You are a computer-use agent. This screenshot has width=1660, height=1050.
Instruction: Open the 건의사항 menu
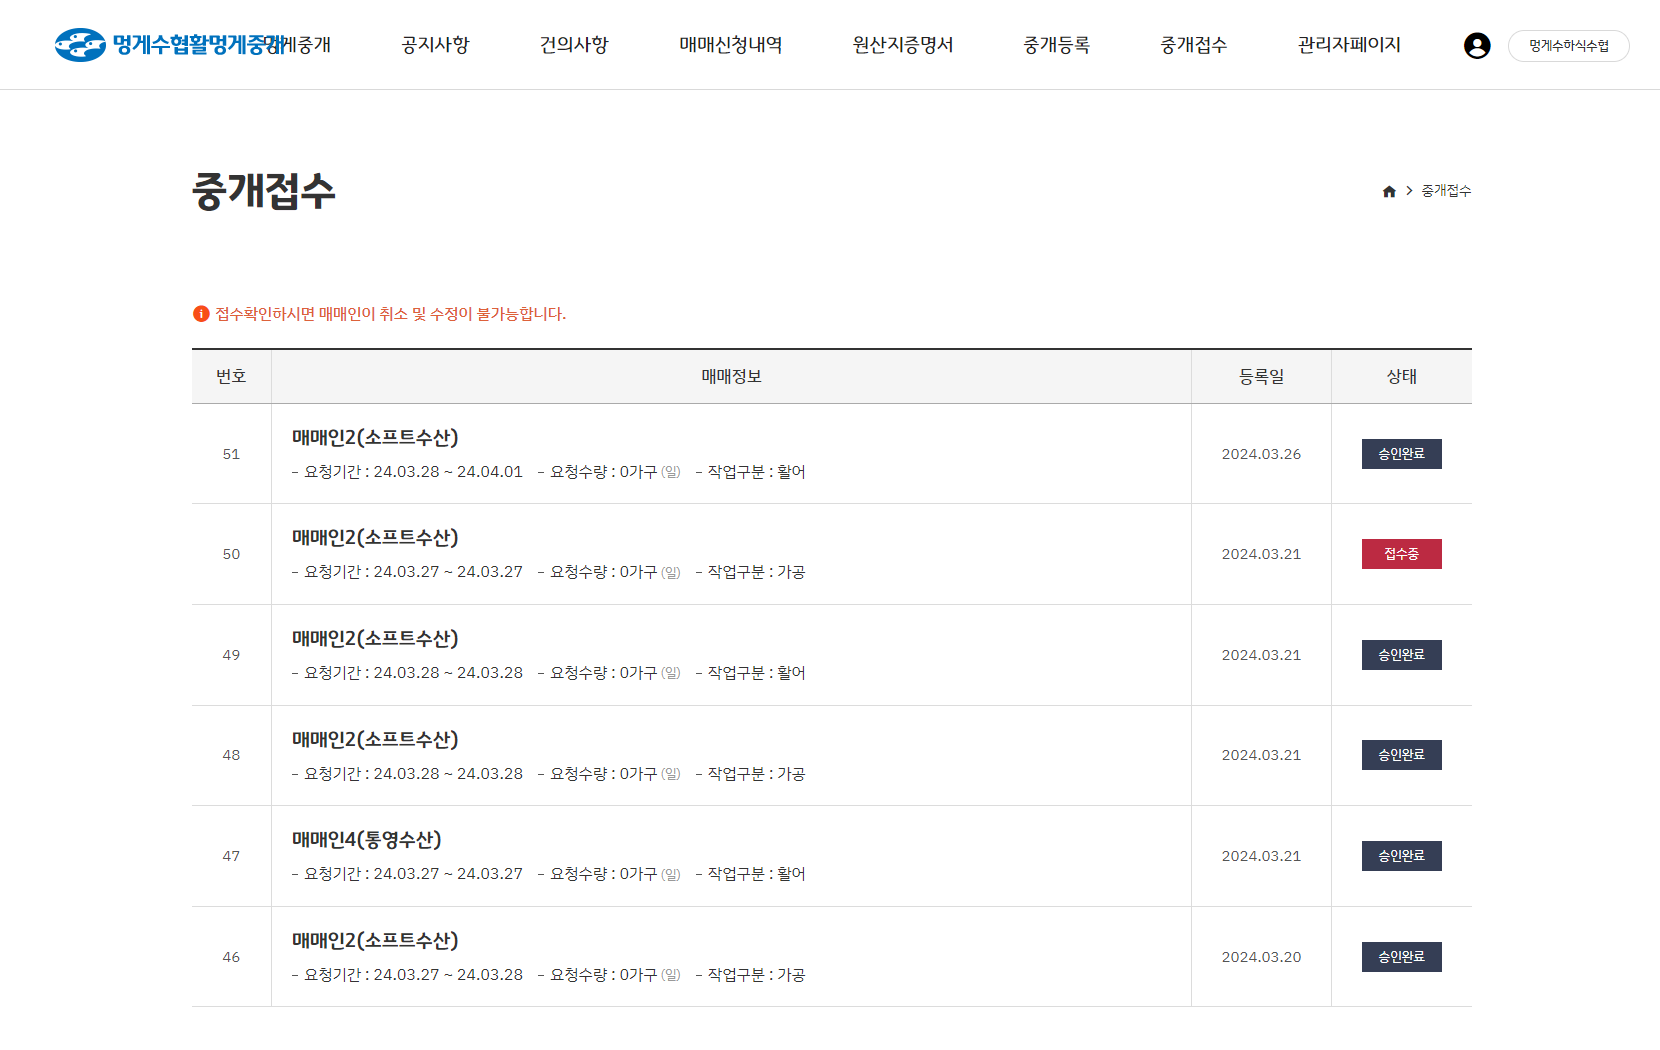574,45
